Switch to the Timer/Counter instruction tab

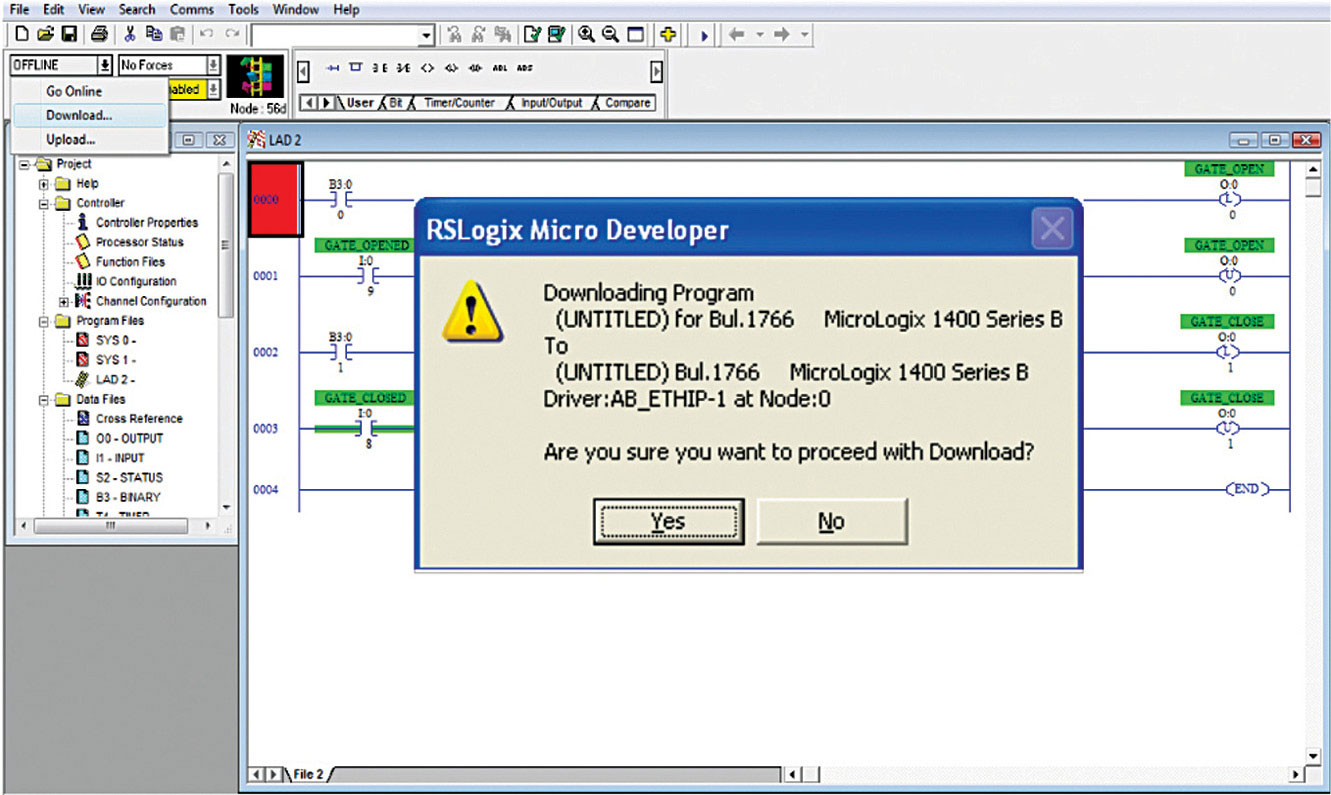pos(459,103)
